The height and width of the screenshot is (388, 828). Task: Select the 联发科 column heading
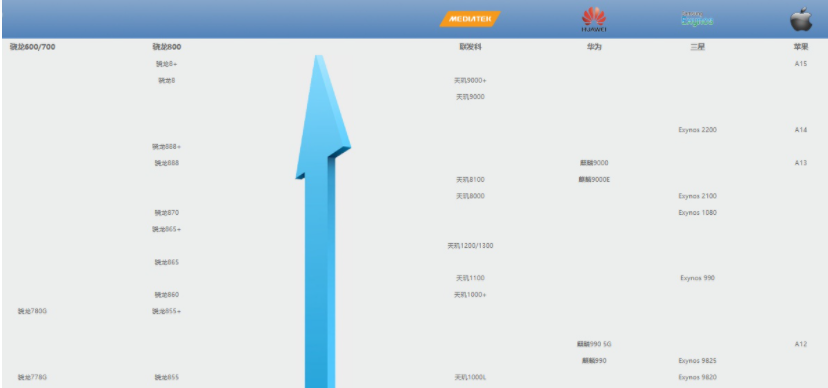point(470,47)
